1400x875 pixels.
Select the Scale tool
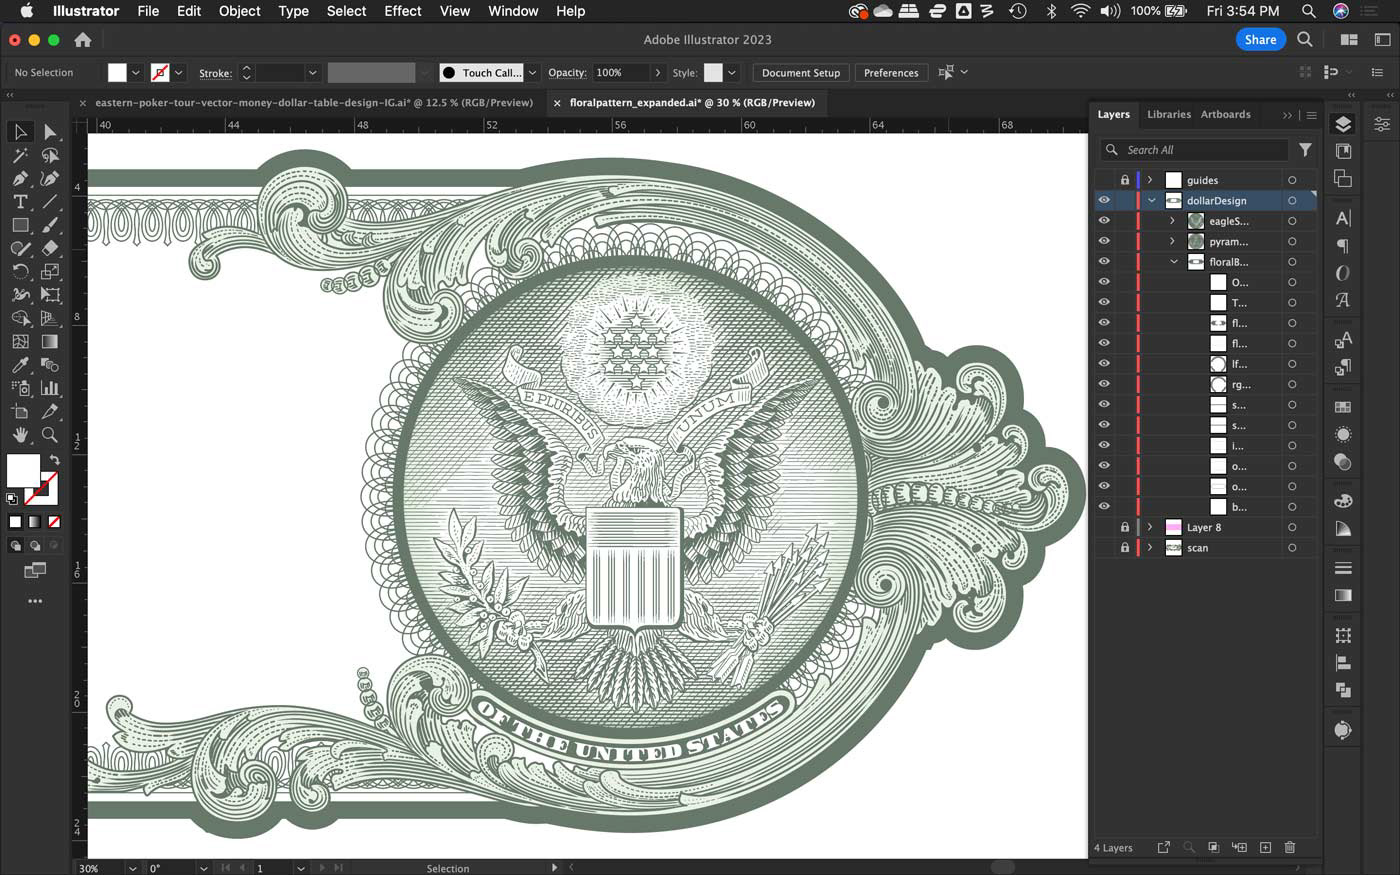coord(50,271)
